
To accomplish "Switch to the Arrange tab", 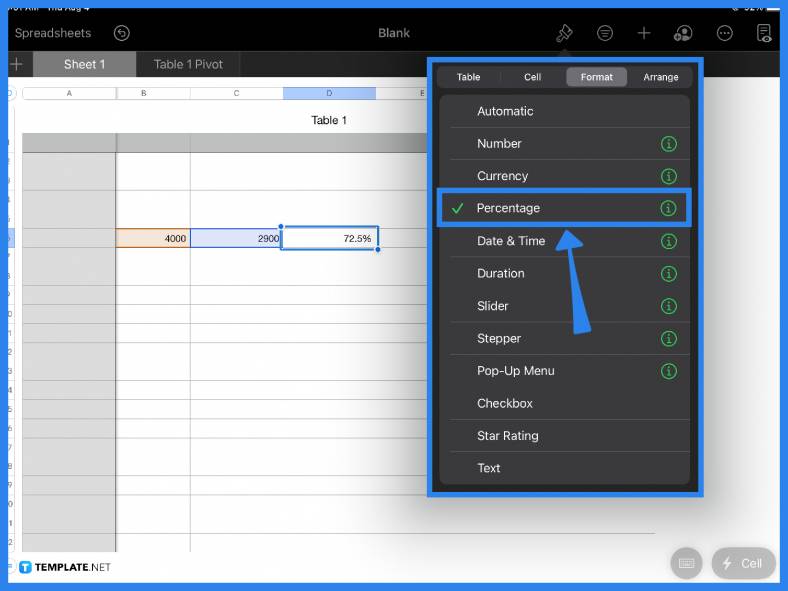I will click(x=660, y=77).
